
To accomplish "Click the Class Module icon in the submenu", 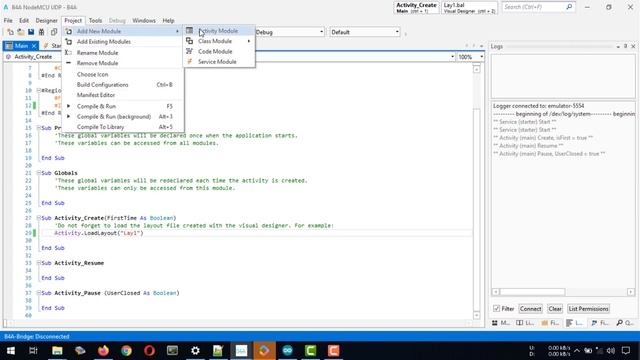I will [x=189, y=41].
